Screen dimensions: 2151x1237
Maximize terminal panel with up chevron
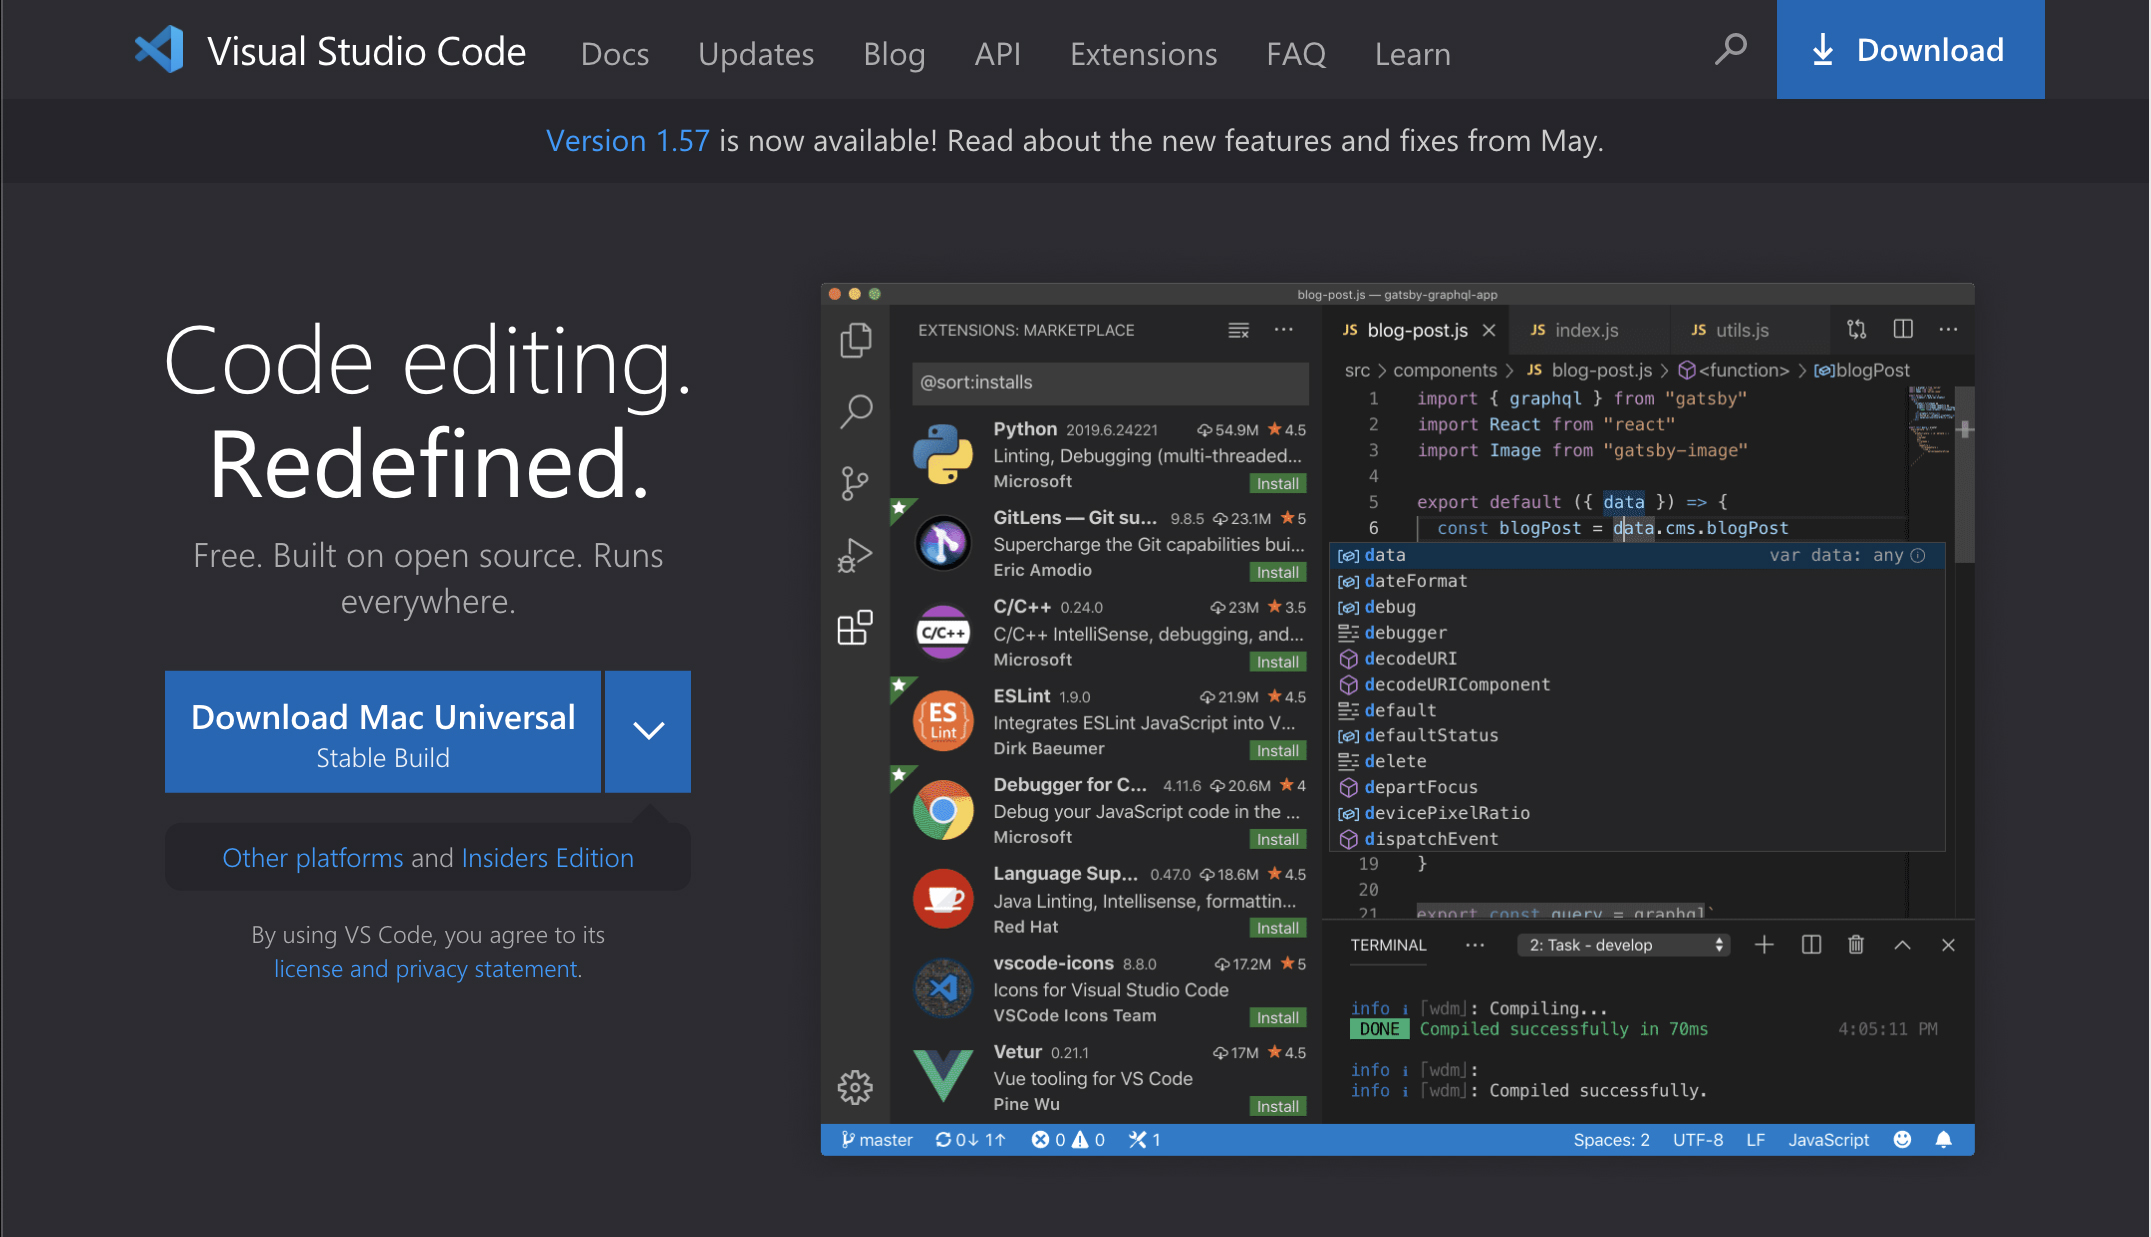coord(1902,945)
